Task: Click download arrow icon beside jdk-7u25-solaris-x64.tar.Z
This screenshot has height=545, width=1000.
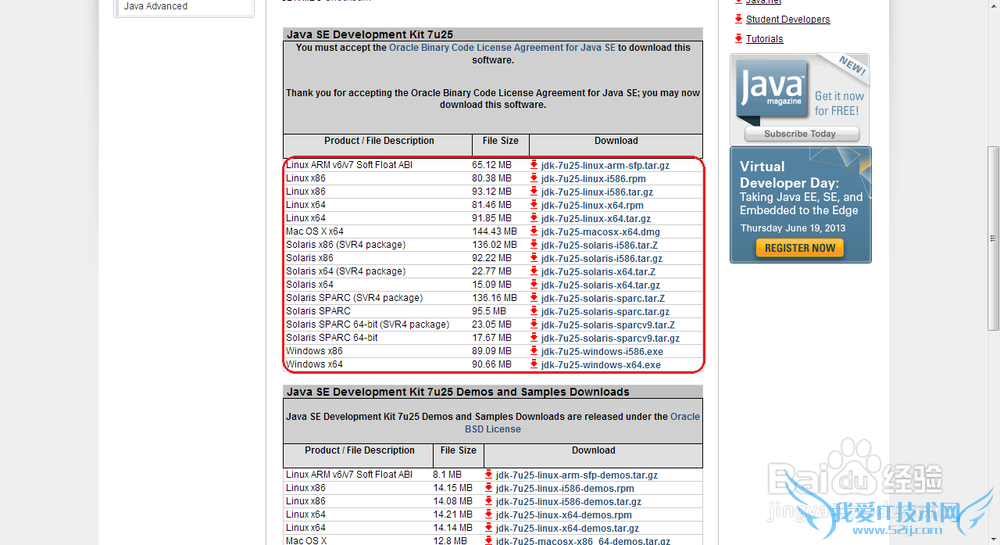Action: point(534,272)
